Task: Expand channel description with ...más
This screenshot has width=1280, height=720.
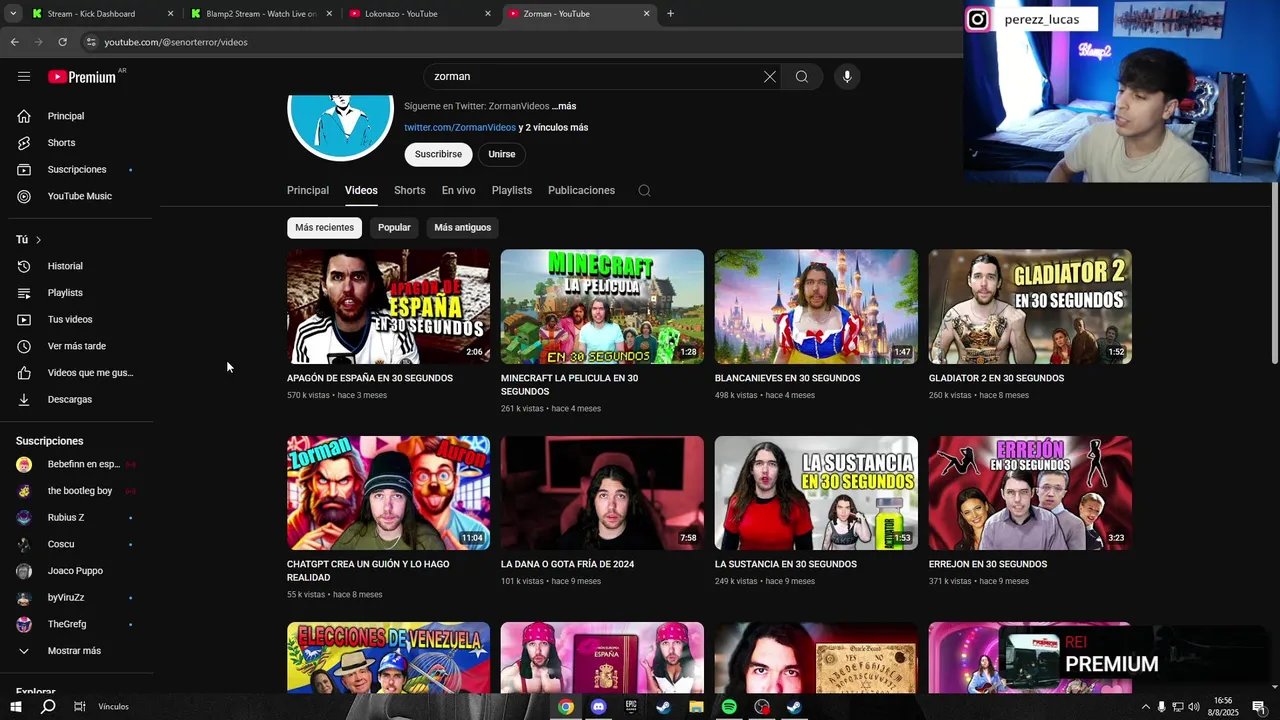Action: pyautogui.click(x=564, y=106)
